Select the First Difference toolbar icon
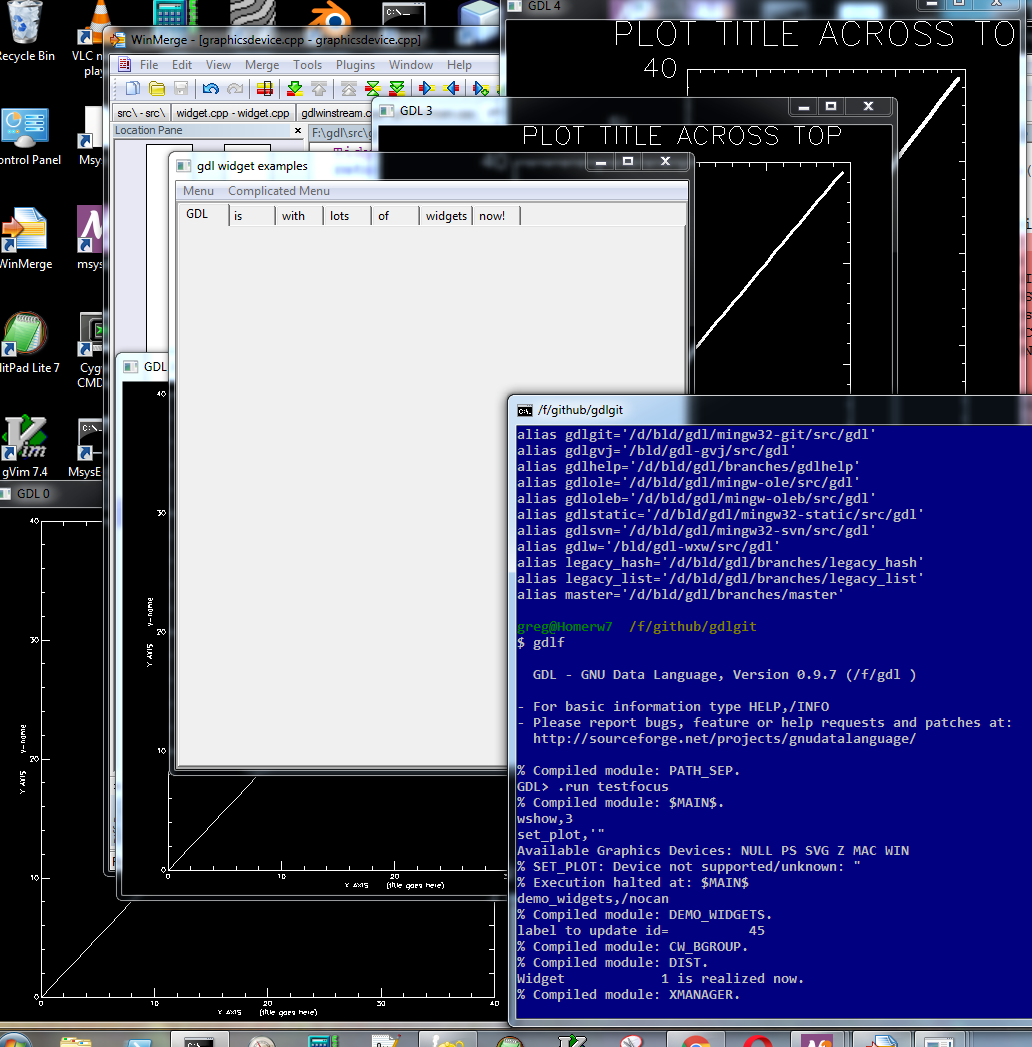Viewport: 1032px width, 1047px height. [350, 88]
